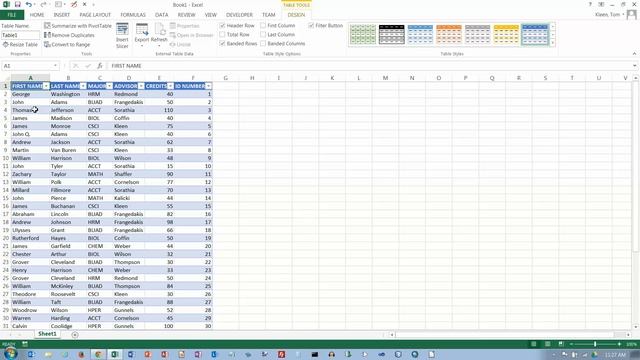Apply the orange table style
This screenshot has width=640, height=360.
tap(449, 34)
